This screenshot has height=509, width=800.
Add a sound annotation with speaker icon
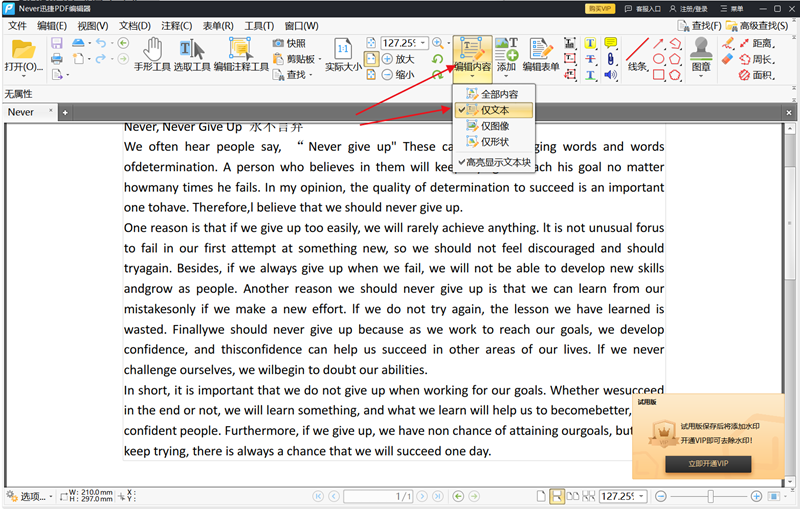[610, 75]
